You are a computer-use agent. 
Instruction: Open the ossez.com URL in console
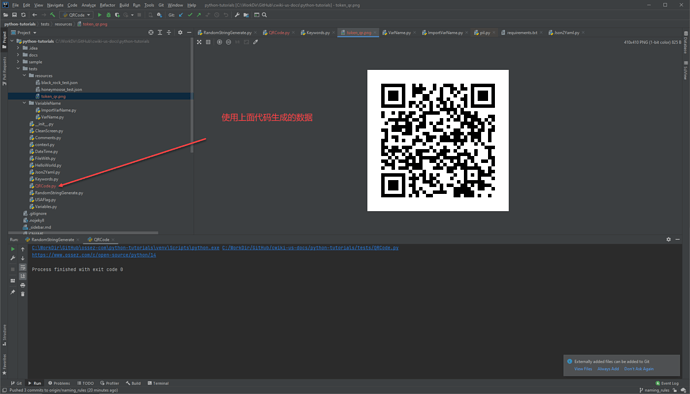pyautogui.click(x=94, y=255)
